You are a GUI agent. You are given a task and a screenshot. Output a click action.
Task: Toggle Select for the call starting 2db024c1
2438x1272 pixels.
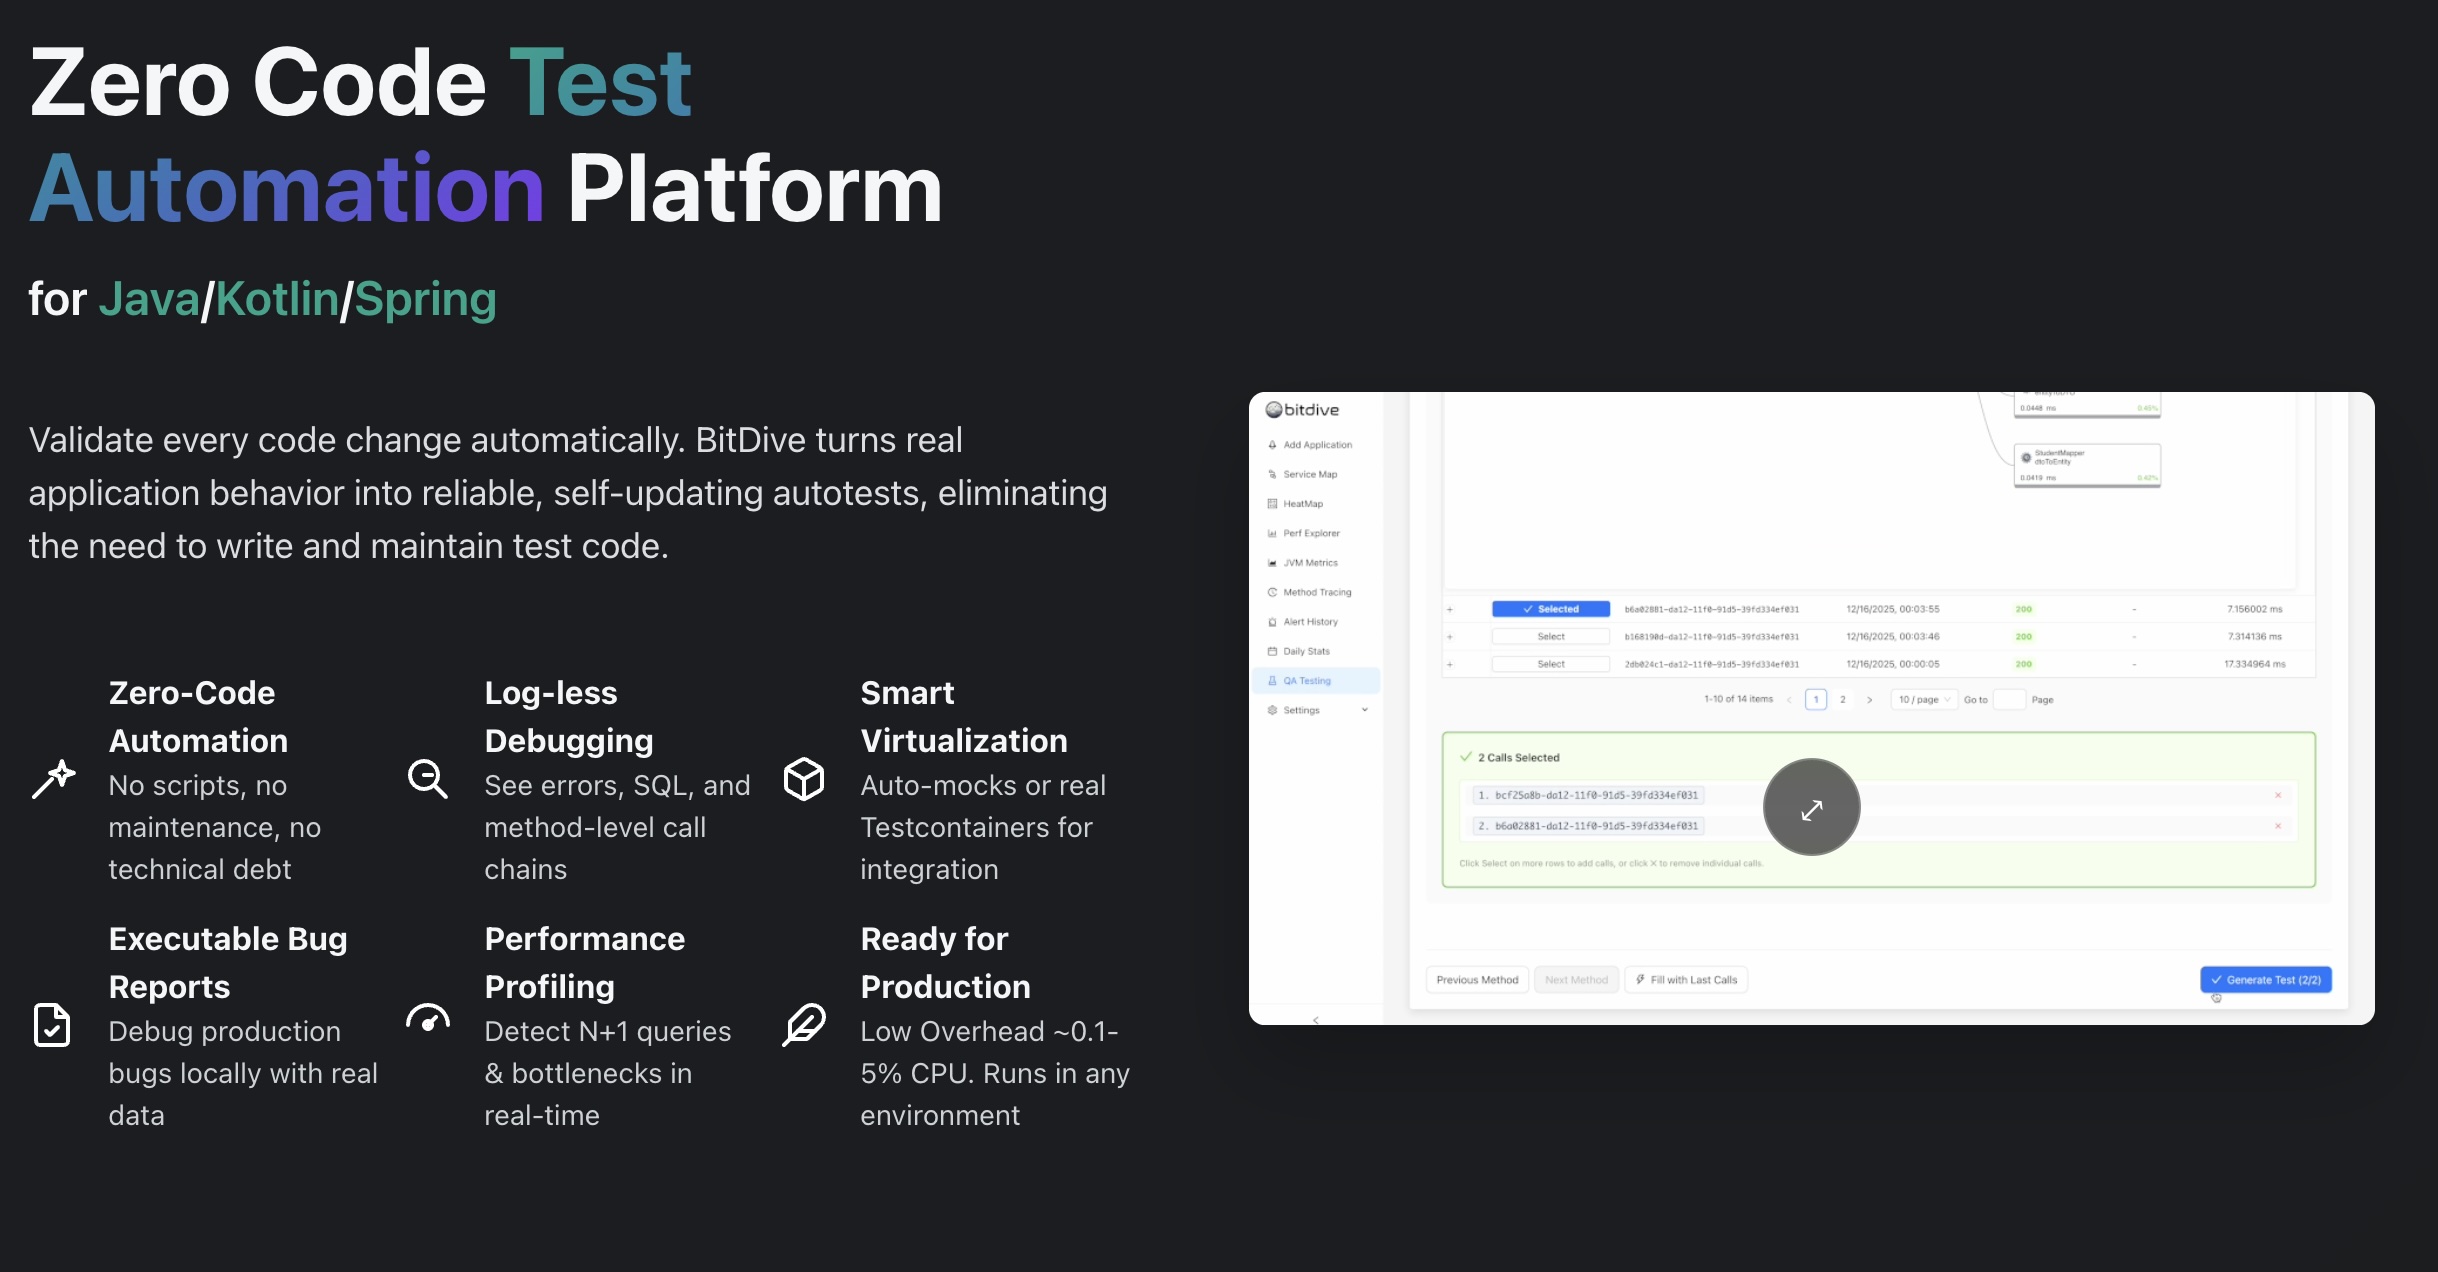[1550, 664]
